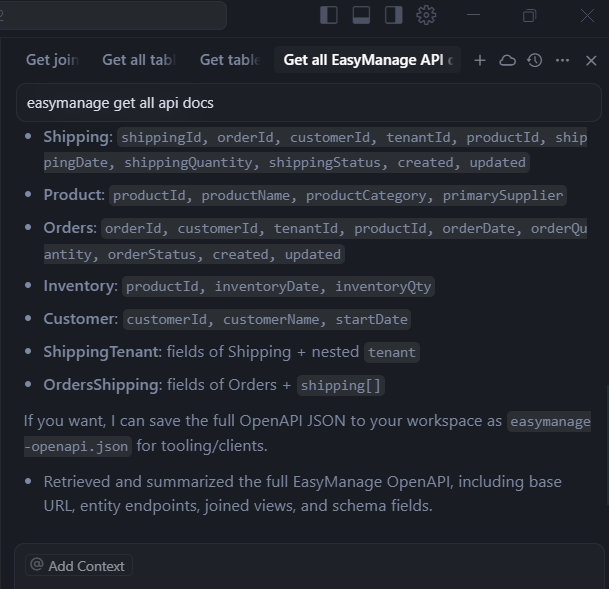Click the cloud icon in chat header
The height and width of the screenshot is (589, 609).
tap(507, 60)
